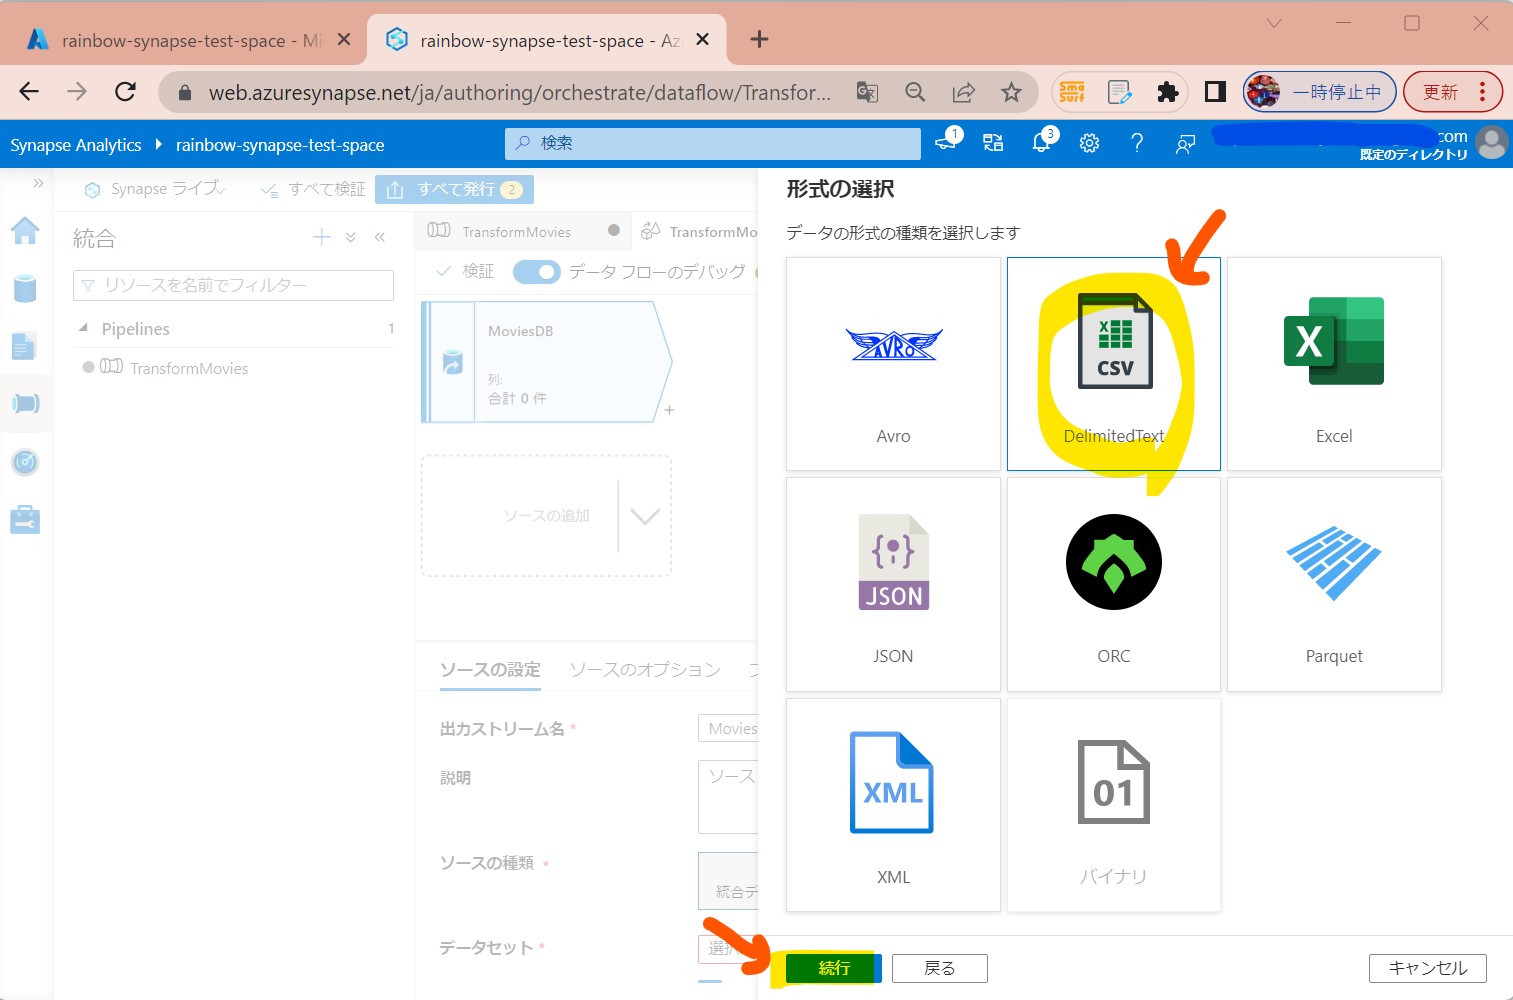1513x1000 pixels.
Task: Collapse the Pipelines tree node
Action: click(x=84, y=328)
